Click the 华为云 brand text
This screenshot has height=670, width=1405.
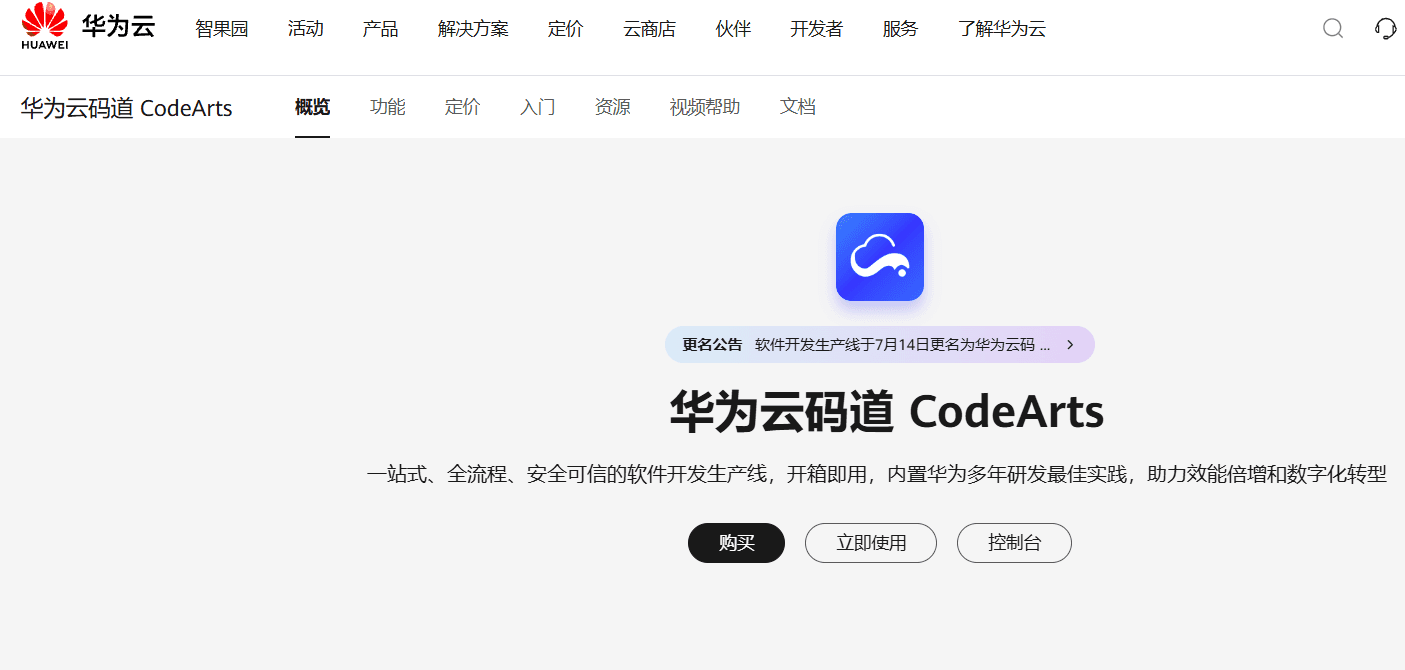tap(118, 26)
